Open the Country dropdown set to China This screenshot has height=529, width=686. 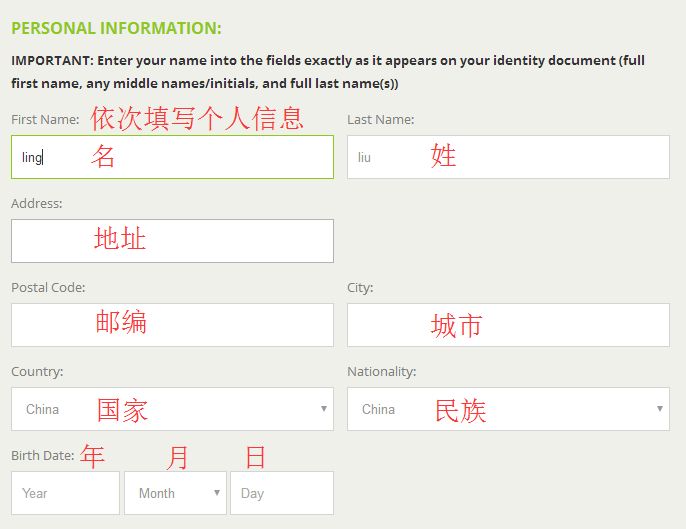coord(172,409)
